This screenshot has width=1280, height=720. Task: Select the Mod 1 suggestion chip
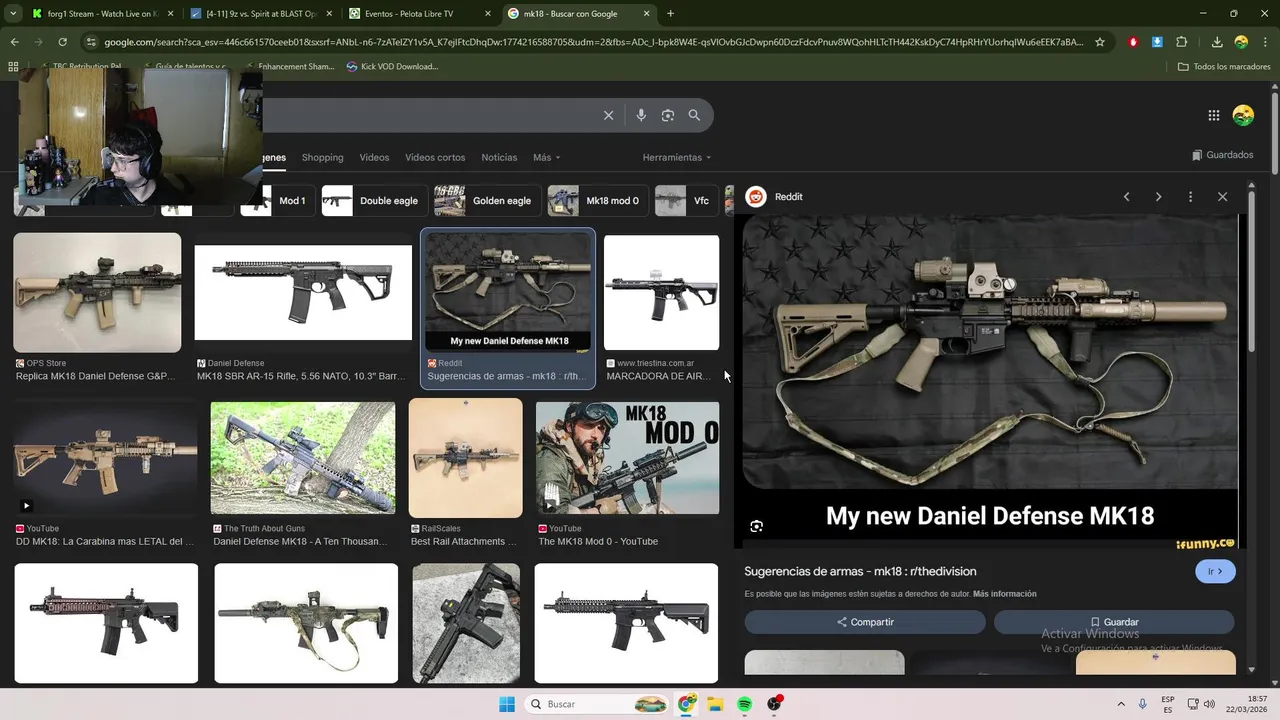278,201
